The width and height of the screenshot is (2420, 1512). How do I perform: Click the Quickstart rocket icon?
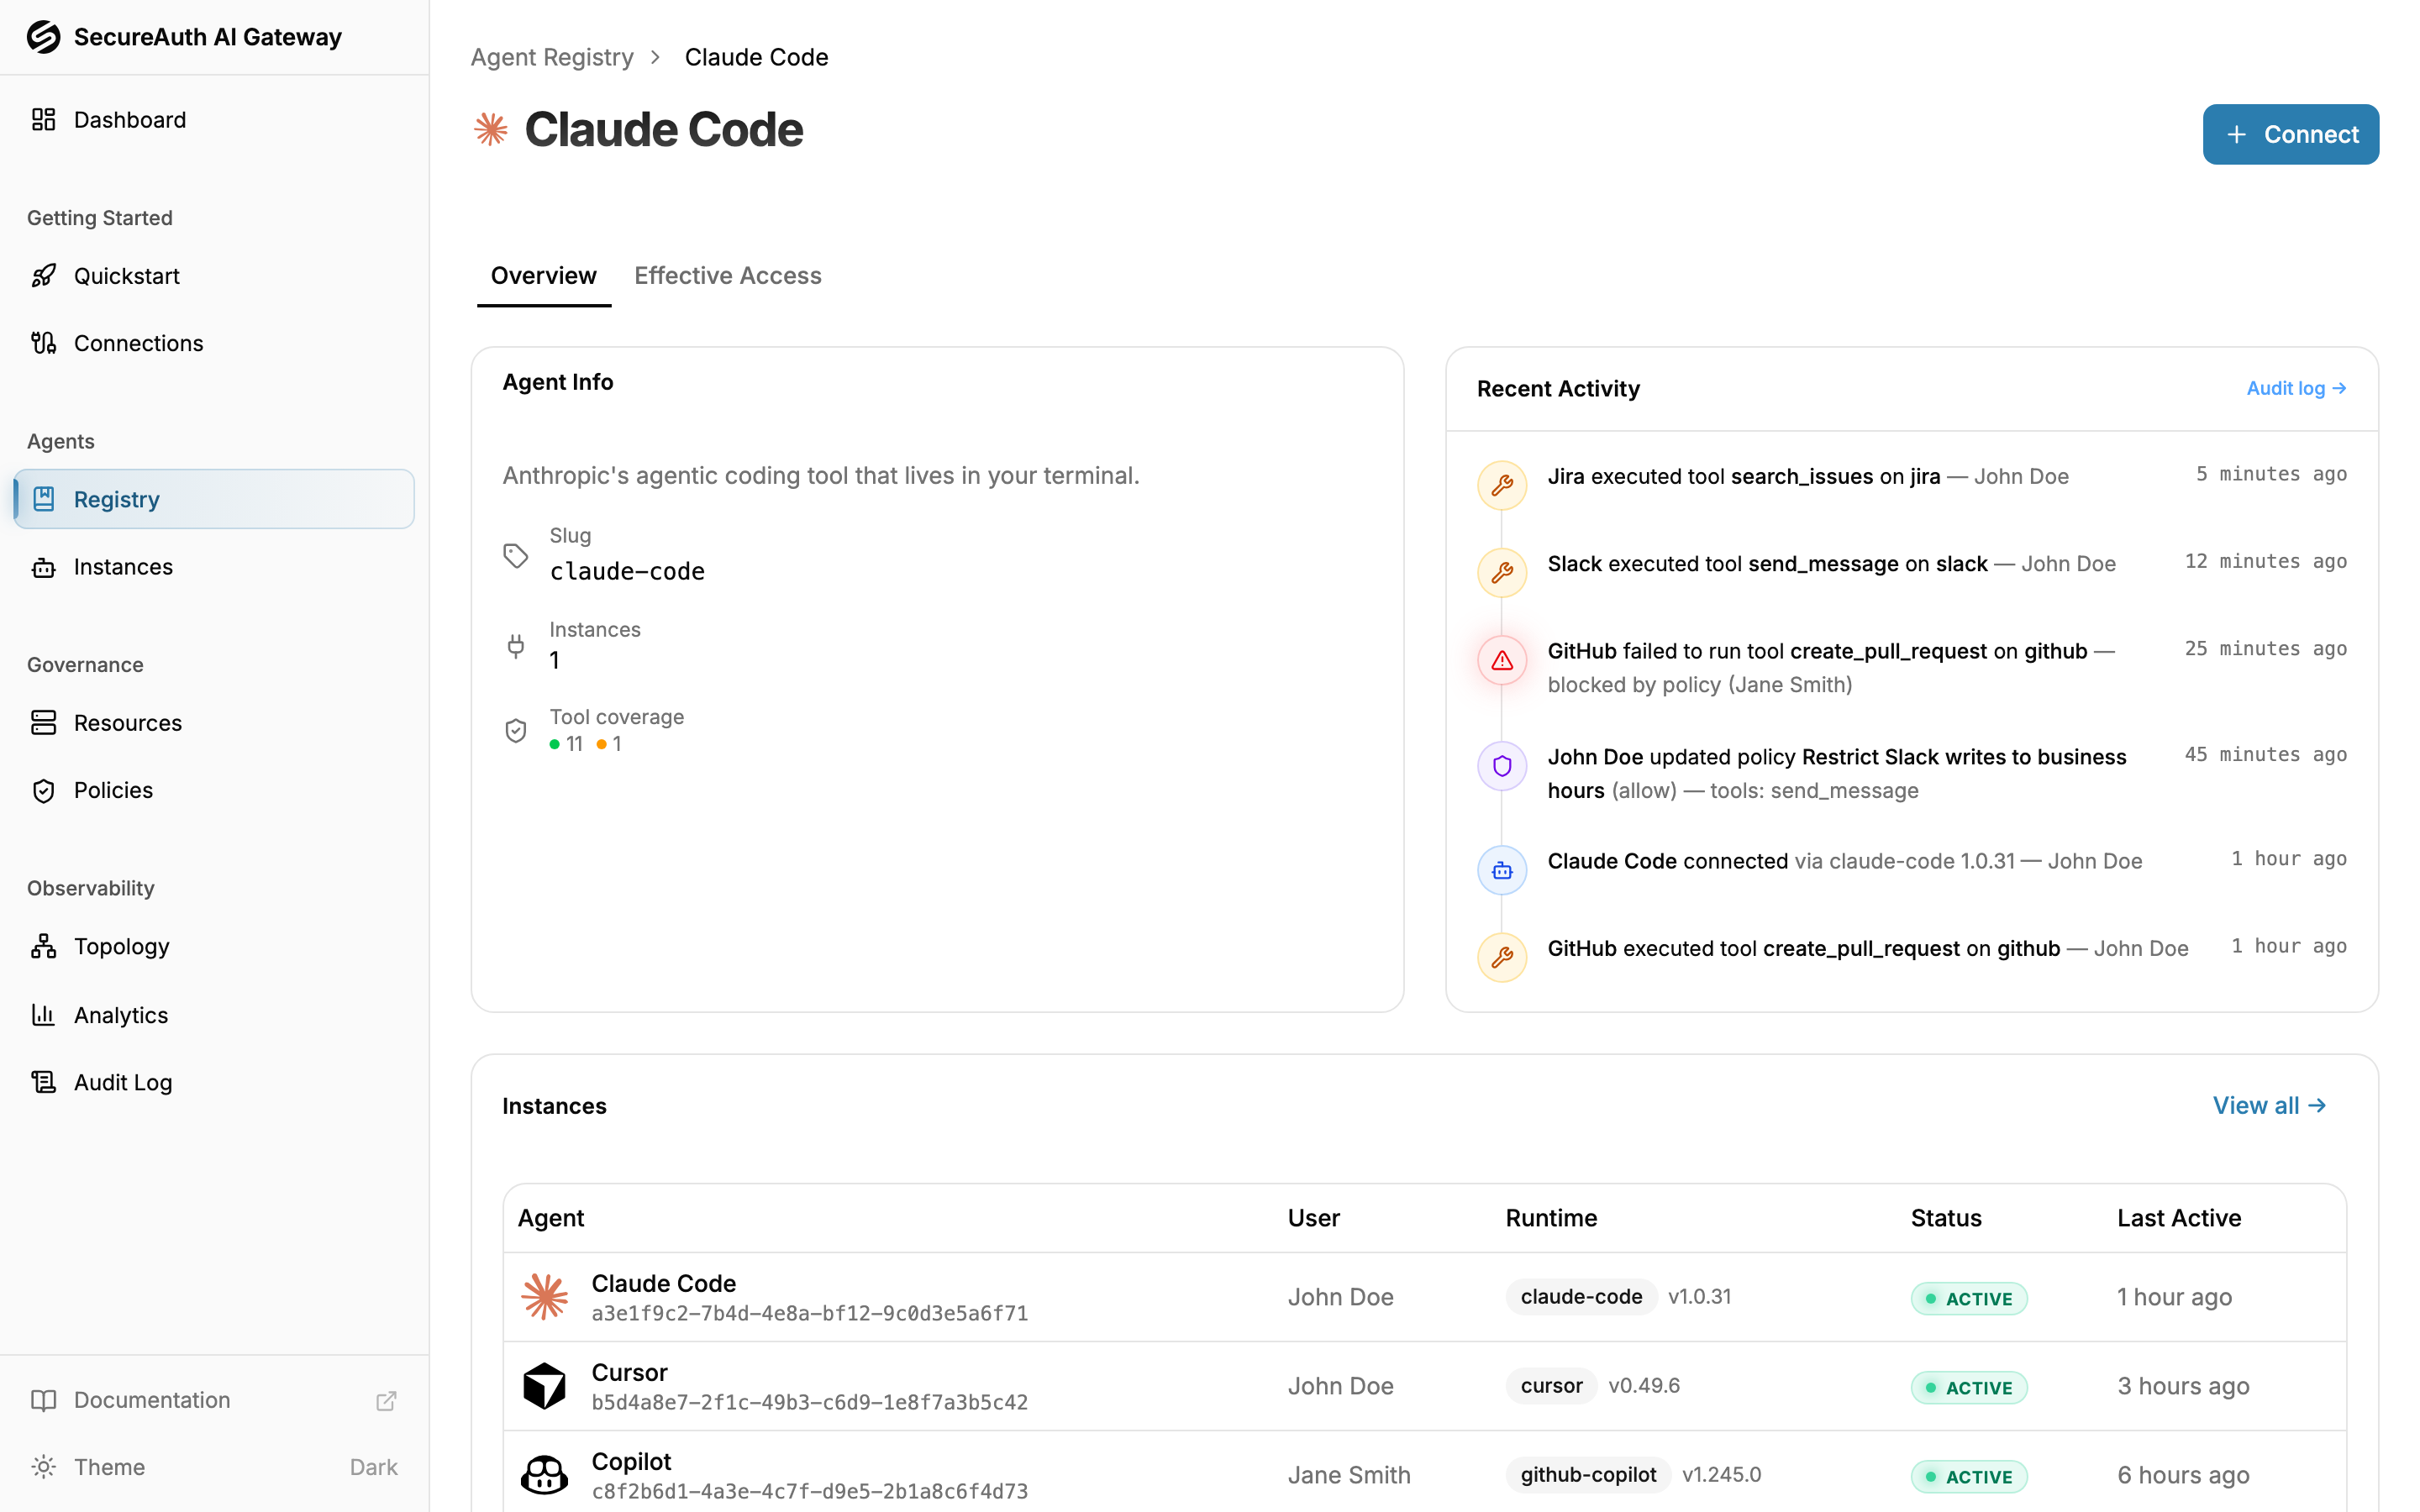[43, 275]
